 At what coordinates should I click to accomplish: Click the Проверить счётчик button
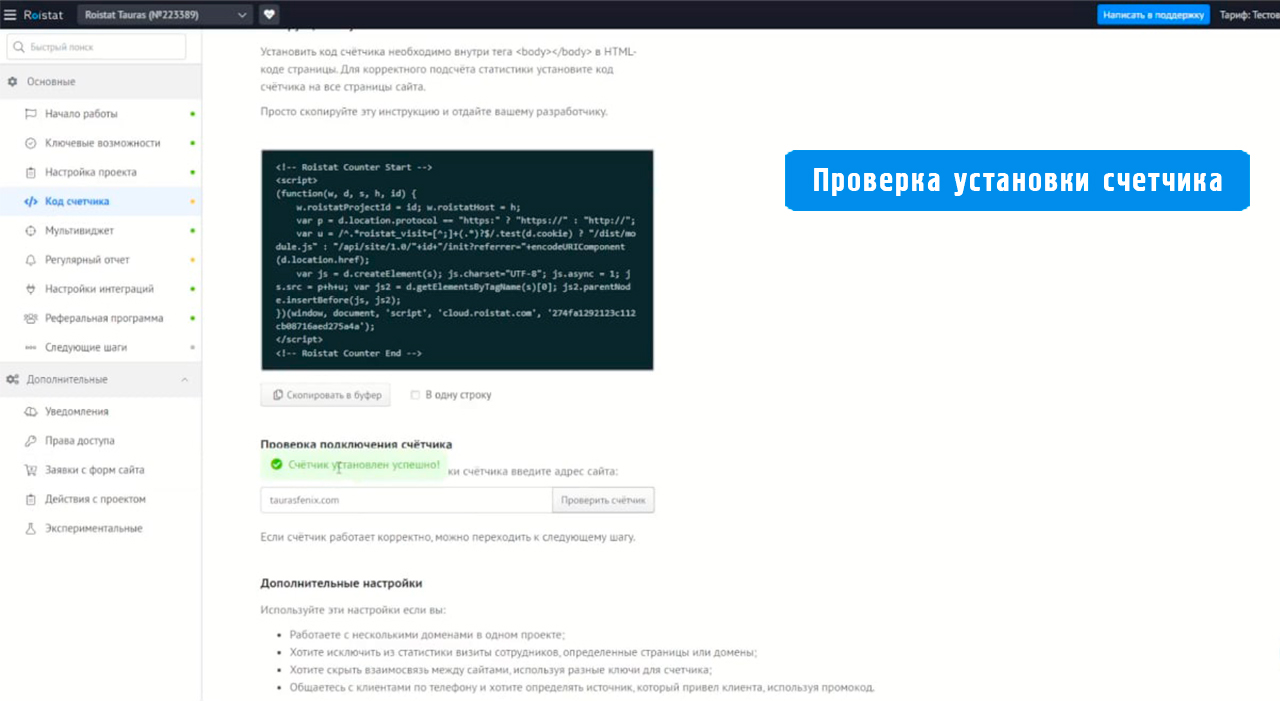[603, 500]
